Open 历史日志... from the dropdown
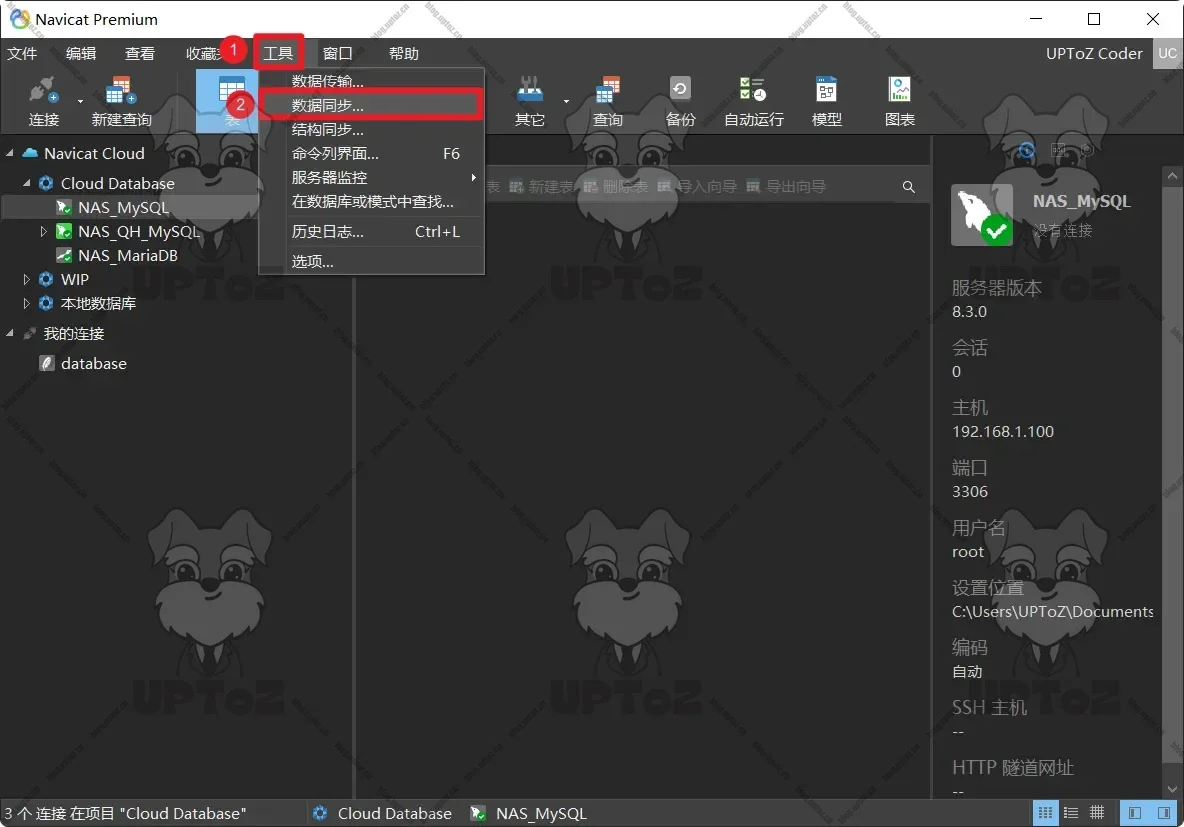The image size is (1184, 827). [x=372, y=232]
